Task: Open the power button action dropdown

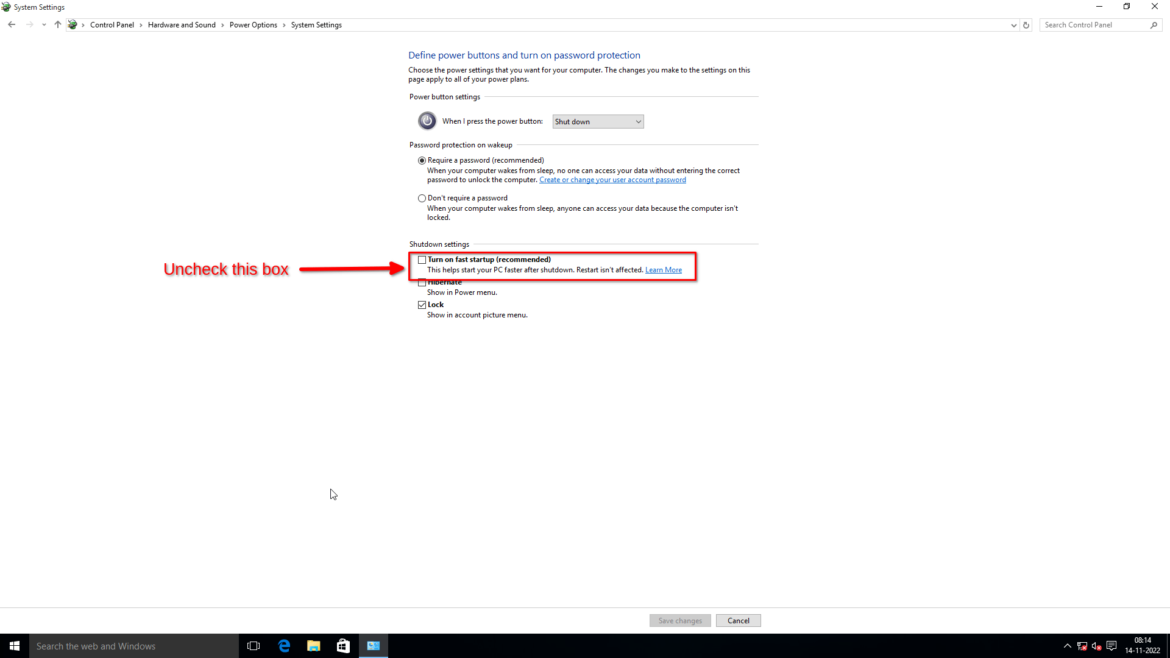Action: 598,122
